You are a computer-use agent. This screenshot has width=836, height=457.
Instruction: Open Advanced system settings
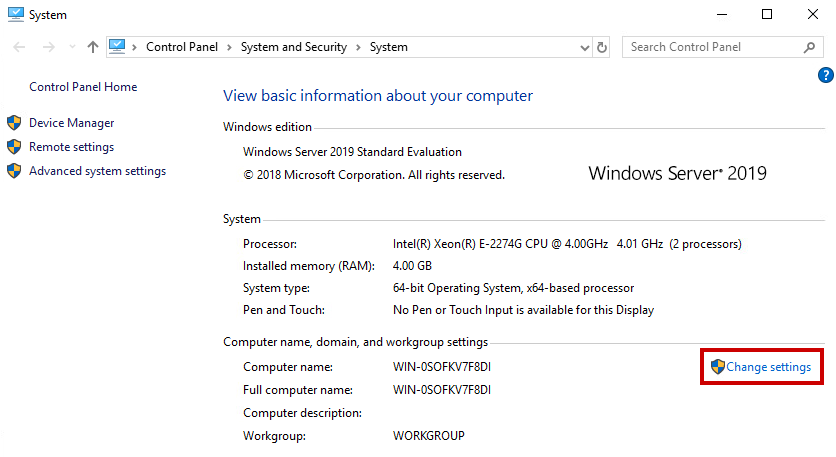98,171
